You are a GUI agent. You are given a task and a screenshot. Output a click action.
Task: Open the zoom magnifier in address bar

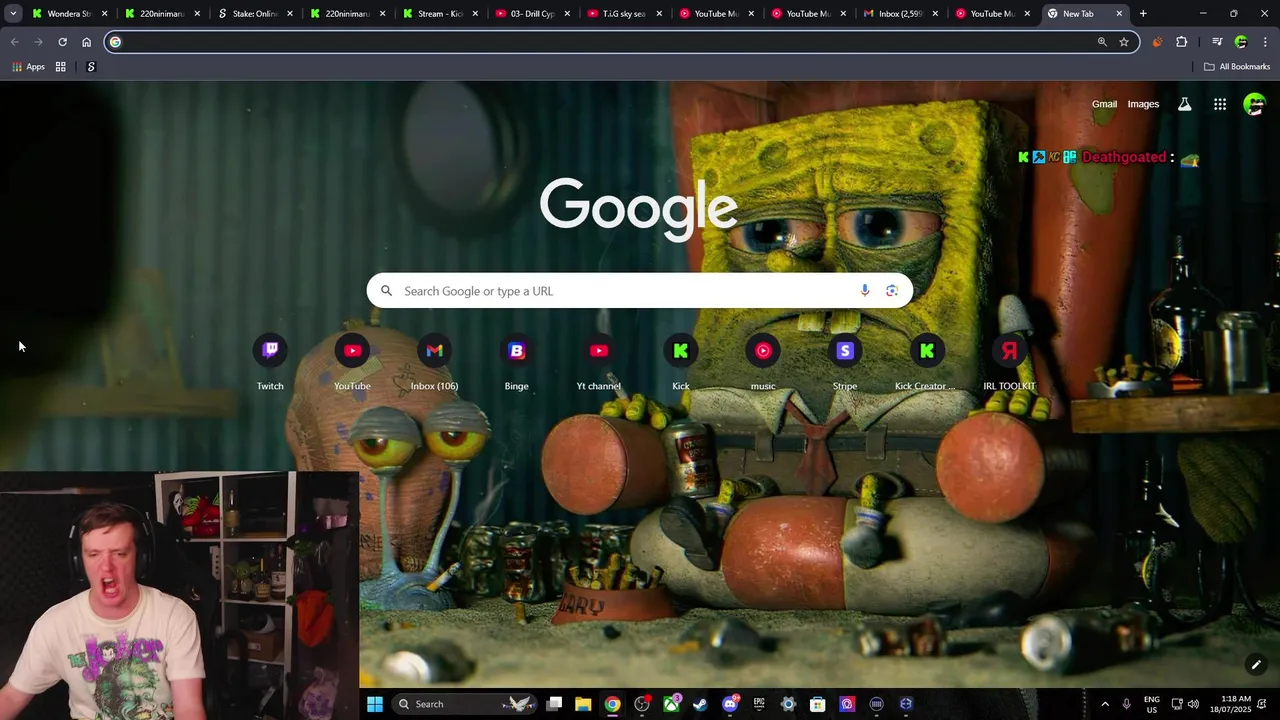(1102, 42)
